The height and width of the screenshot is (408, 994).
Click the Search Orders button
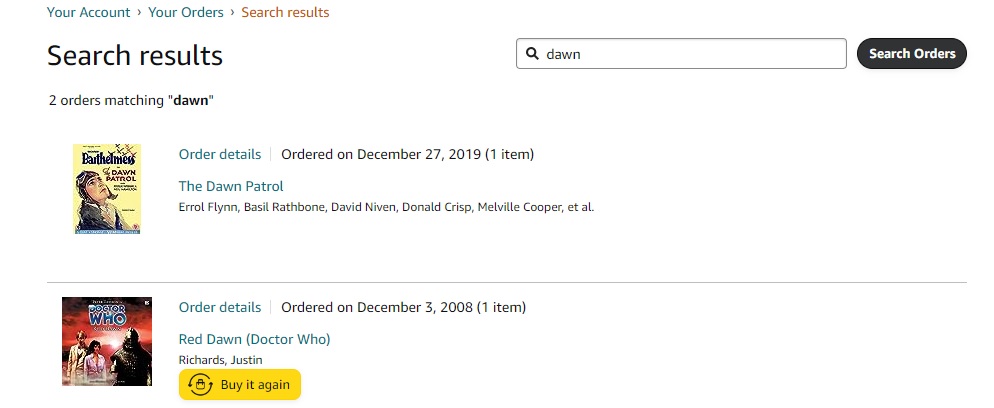tap(911, 54)
